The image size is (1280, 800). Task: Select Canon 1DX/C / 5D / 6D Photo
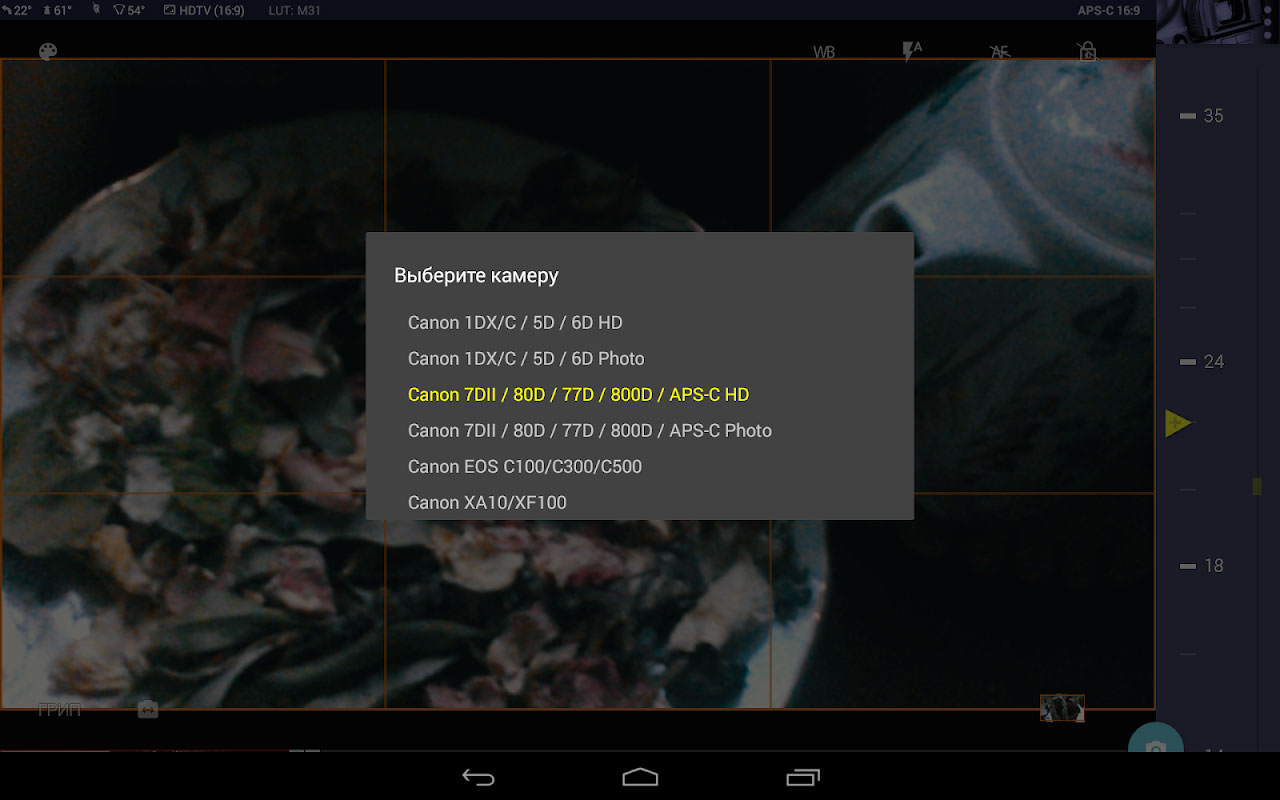639,359
